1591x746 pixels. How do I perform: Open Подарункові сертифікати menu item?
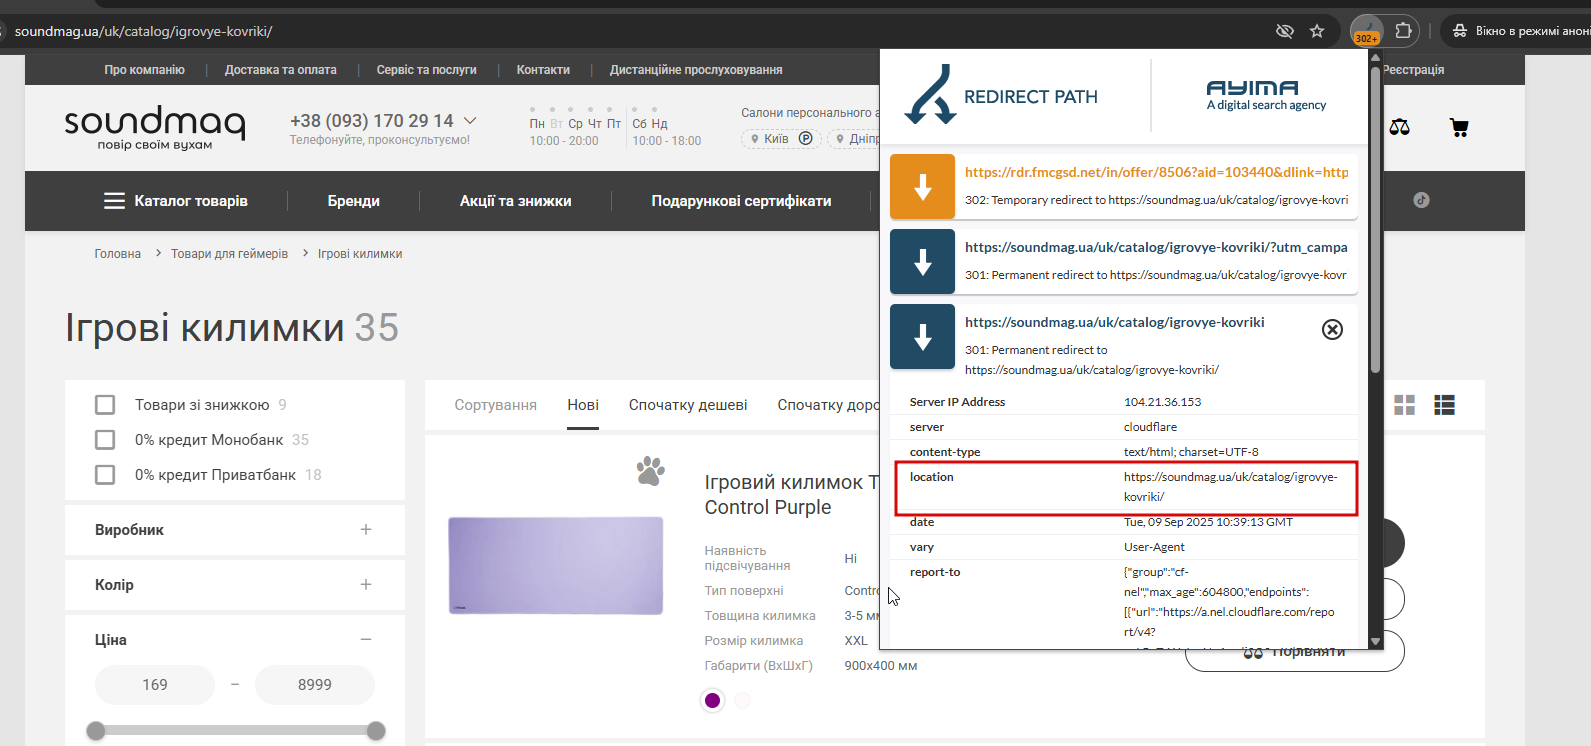click(x=741, y=201)
